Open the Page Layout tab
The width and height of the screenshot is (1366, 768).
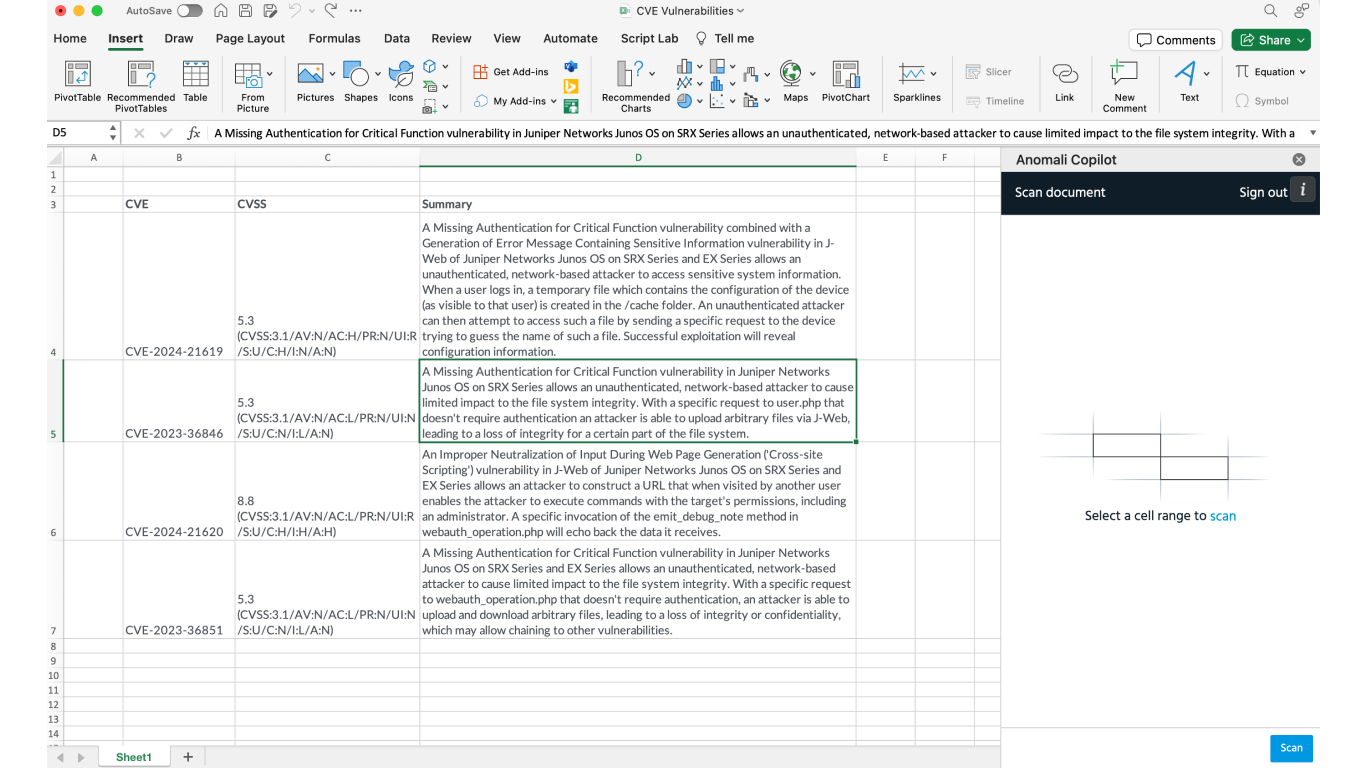coord(250,39)
